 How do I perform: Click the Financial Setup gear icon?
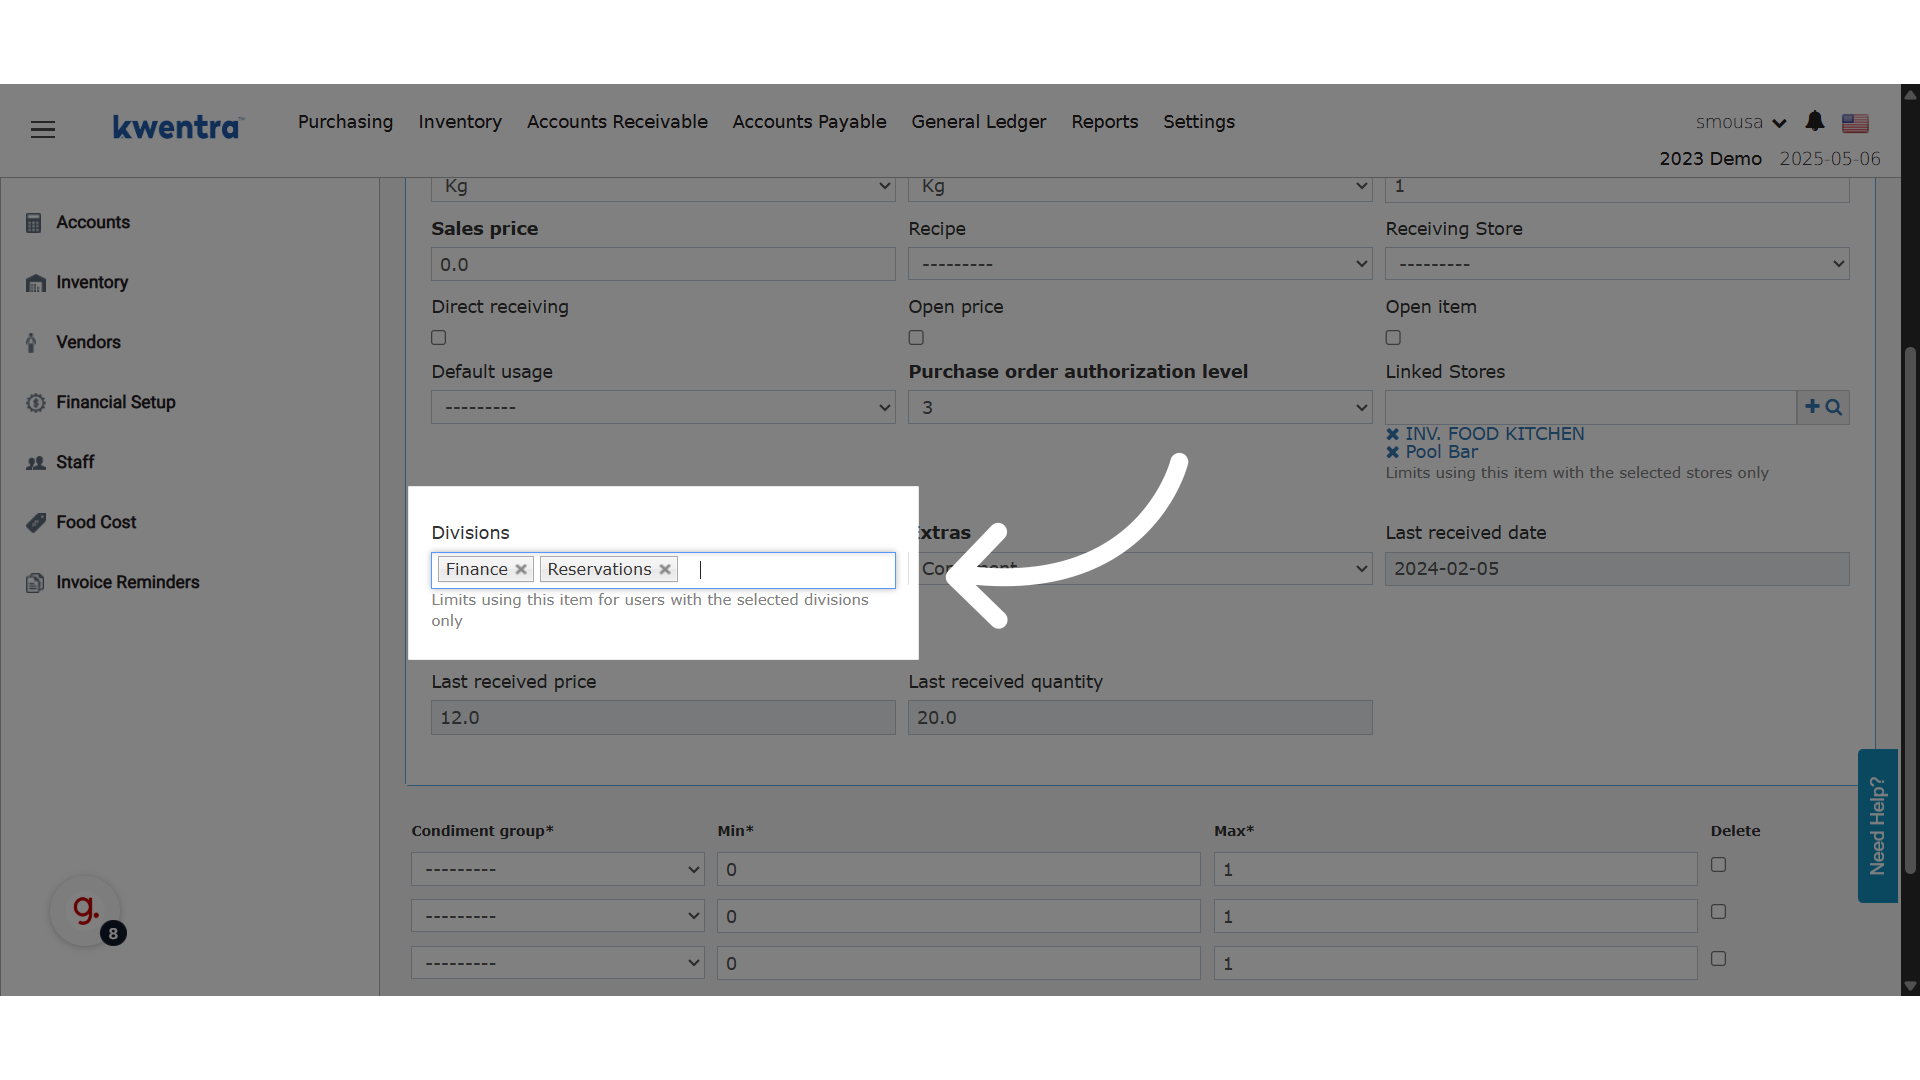click(36, 403)
